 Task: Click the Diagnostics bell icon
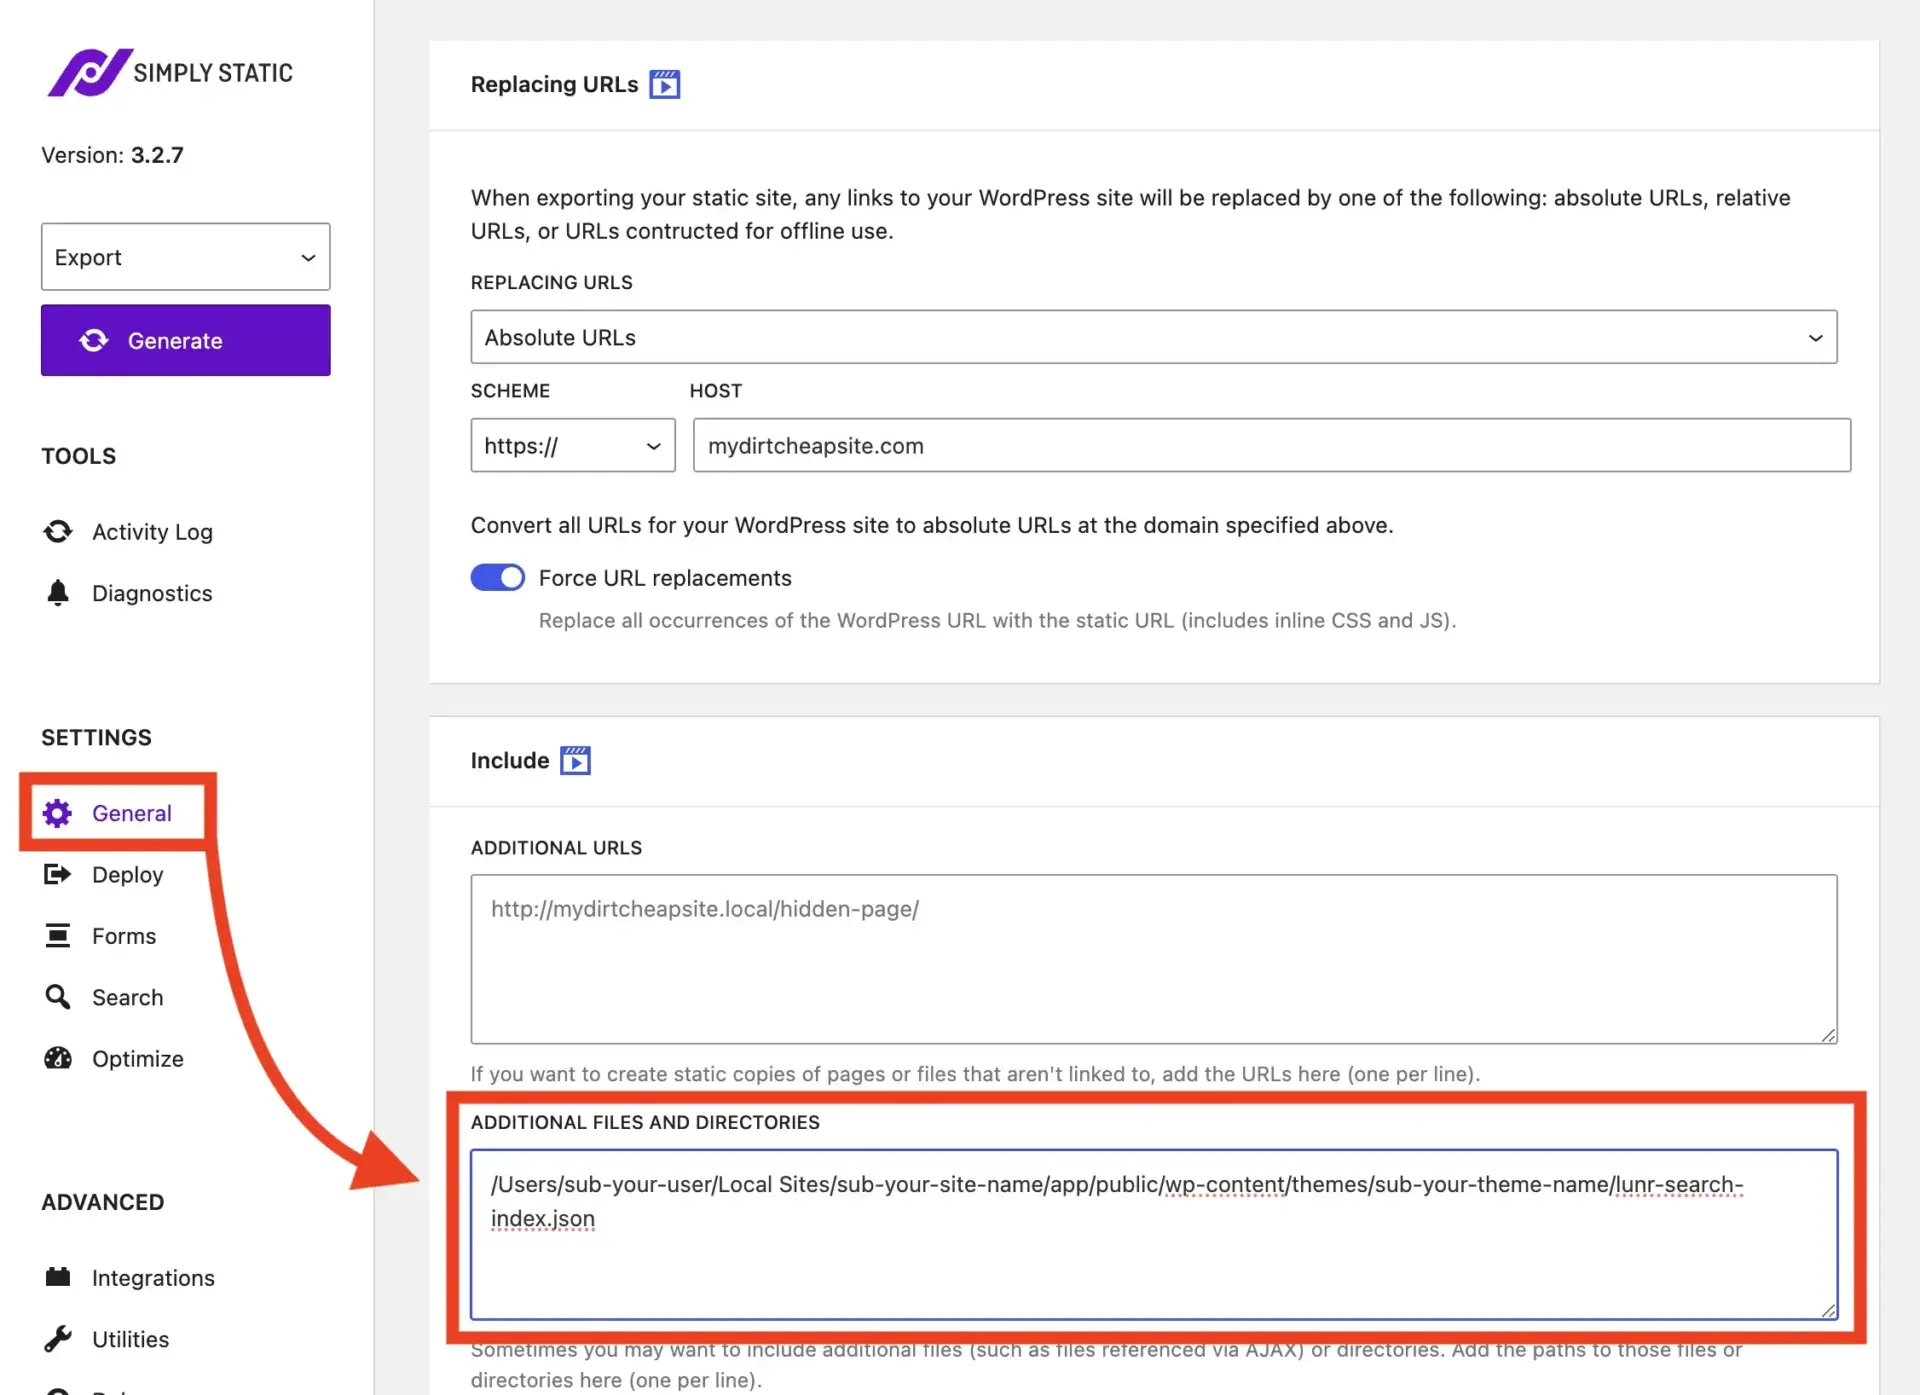click(x=58, y=593)
